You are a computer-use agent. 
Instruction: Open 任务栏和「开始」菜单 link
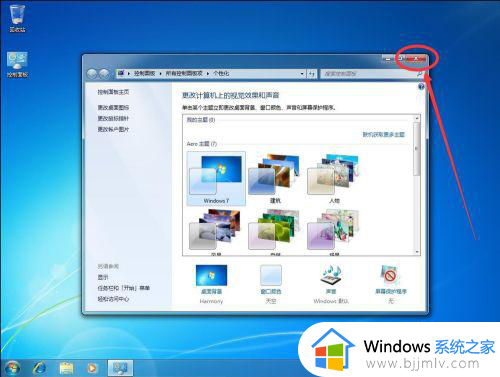coord(124,288)
